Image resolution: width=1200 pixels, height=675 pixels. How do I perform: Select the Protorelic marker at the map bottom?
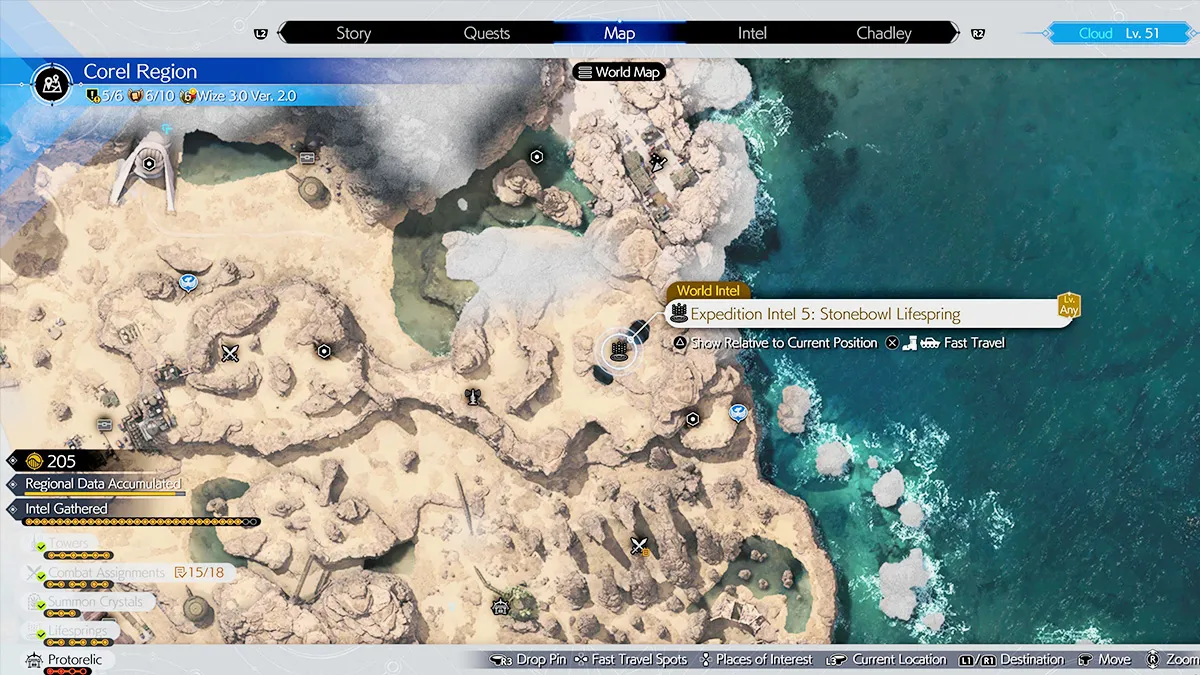pyautogui.click(x=500, y=606)
